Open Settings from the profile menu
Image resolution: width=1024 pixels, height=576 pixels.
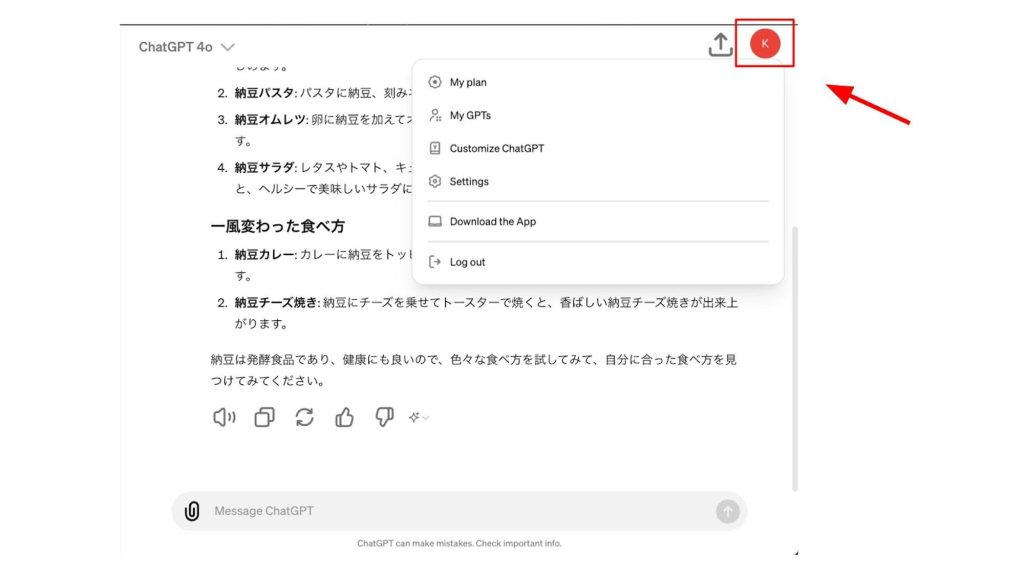[x=469, y=182]
